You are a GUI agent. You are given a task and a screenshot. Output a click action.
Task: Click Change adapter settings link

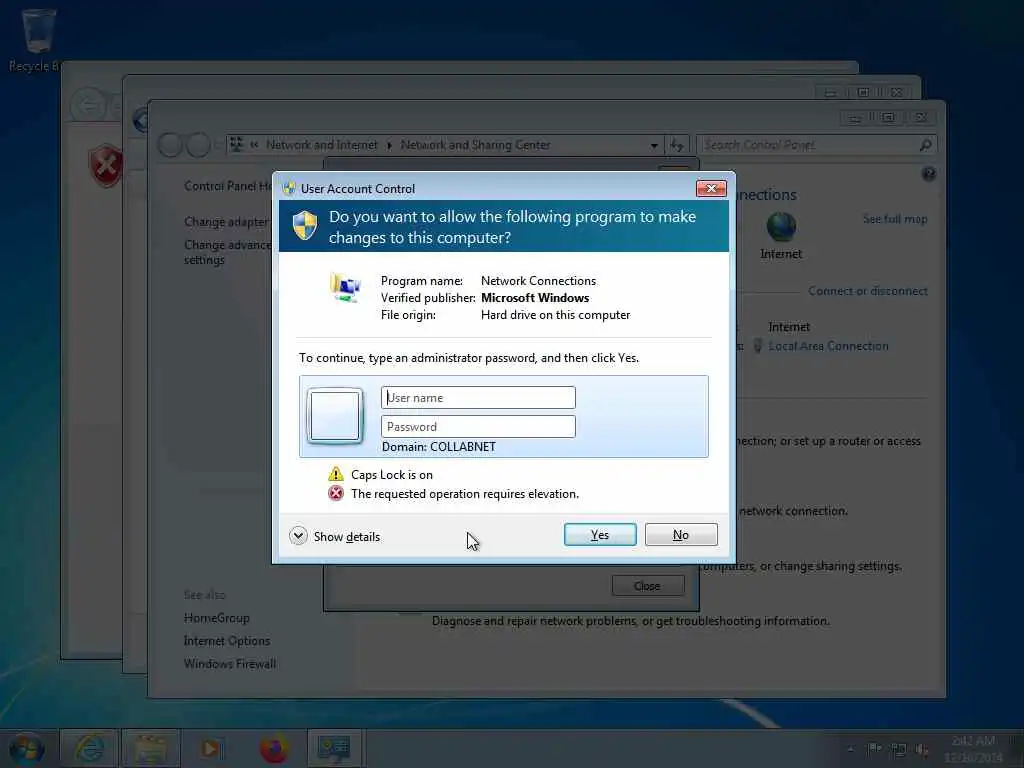click(227, 222)
